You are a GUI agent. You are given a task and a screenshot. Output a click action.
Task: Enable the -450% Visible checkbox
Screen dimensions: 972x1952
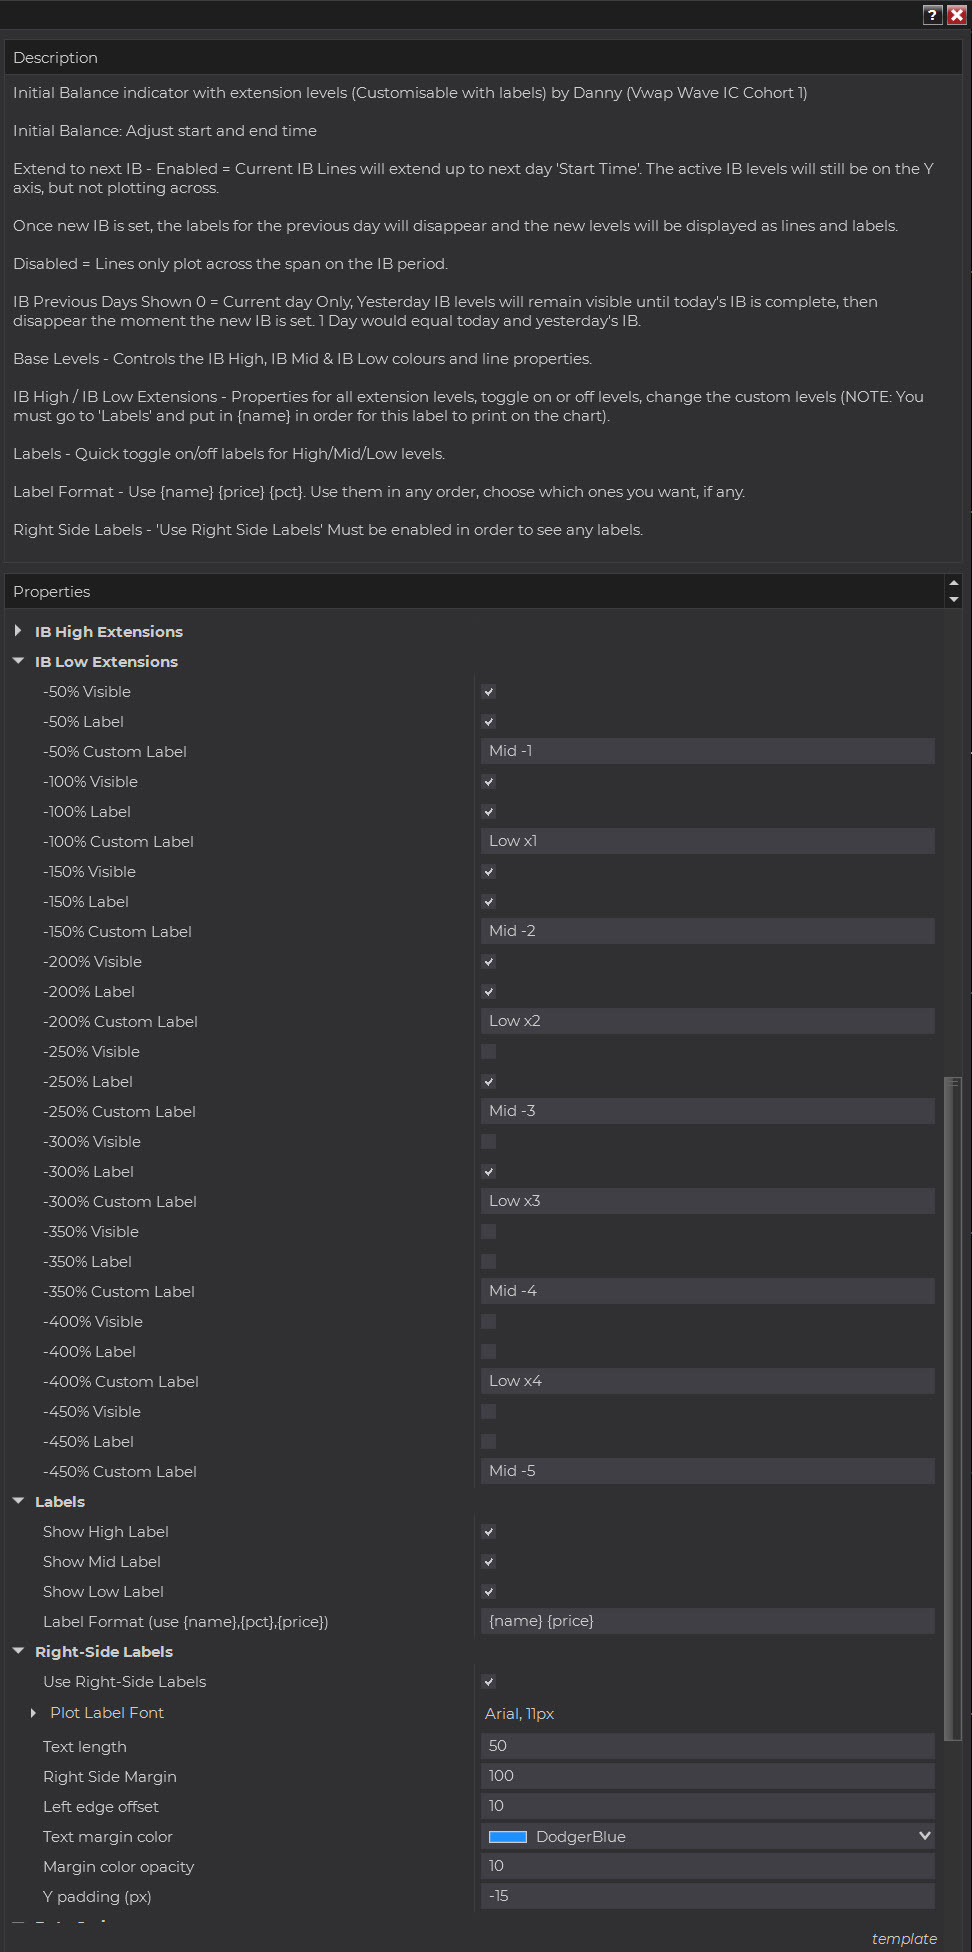point(489,1411)
